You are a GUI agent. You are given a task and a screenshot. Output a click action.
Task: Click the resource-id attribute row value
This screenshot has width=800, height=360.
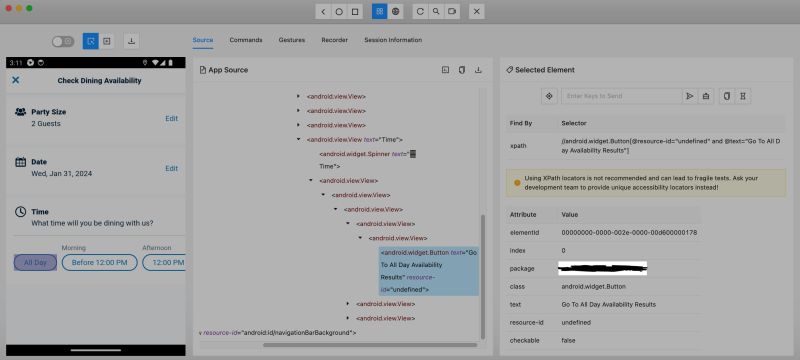click(576, 323)
